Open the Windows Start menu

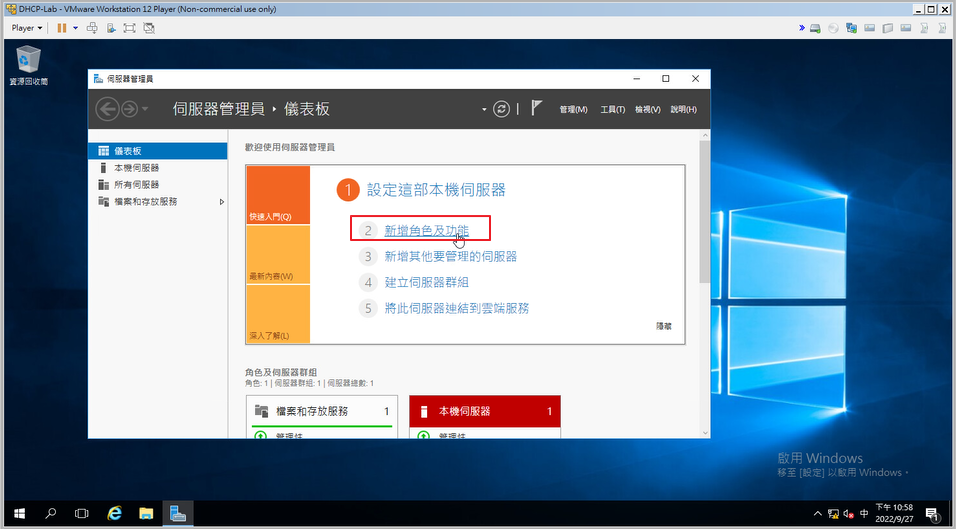point(20,513)
